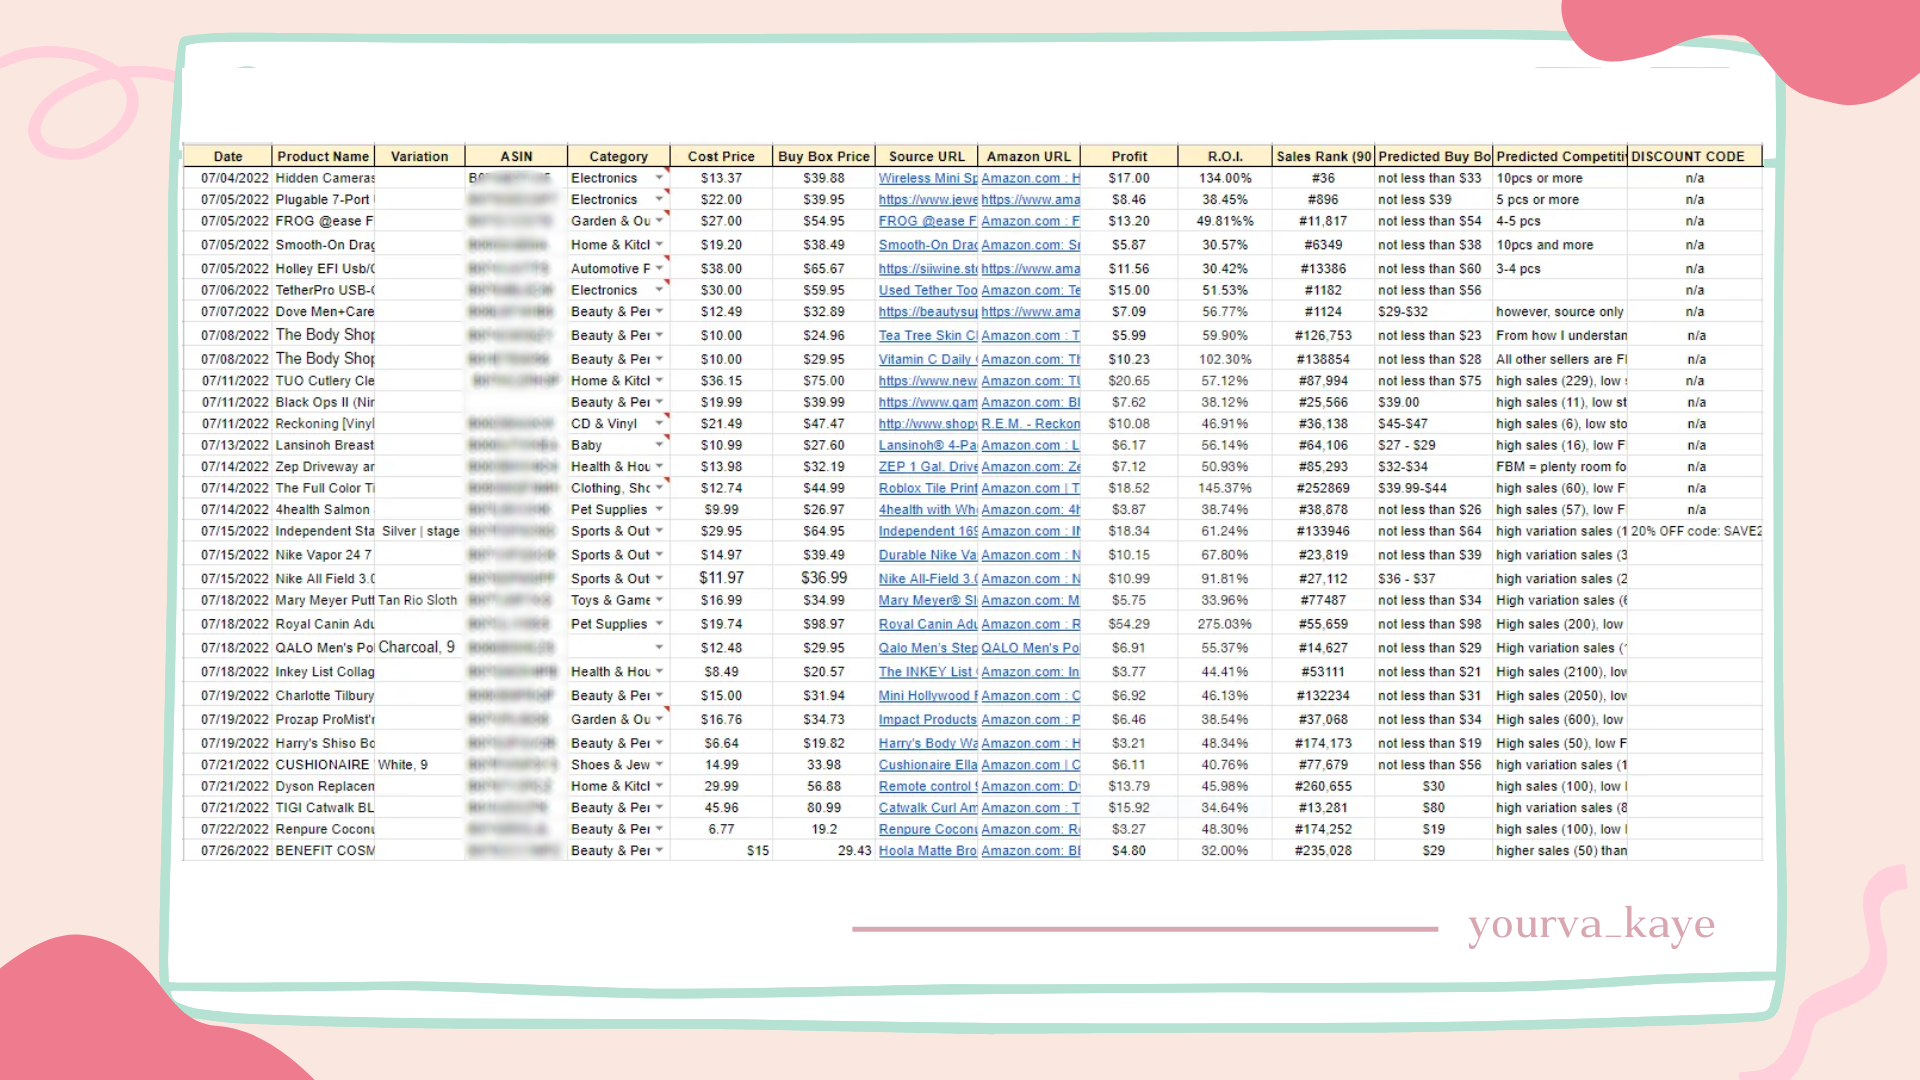Select the Profit column header
1920x1080 pixels.
[x=1129, y=157]
